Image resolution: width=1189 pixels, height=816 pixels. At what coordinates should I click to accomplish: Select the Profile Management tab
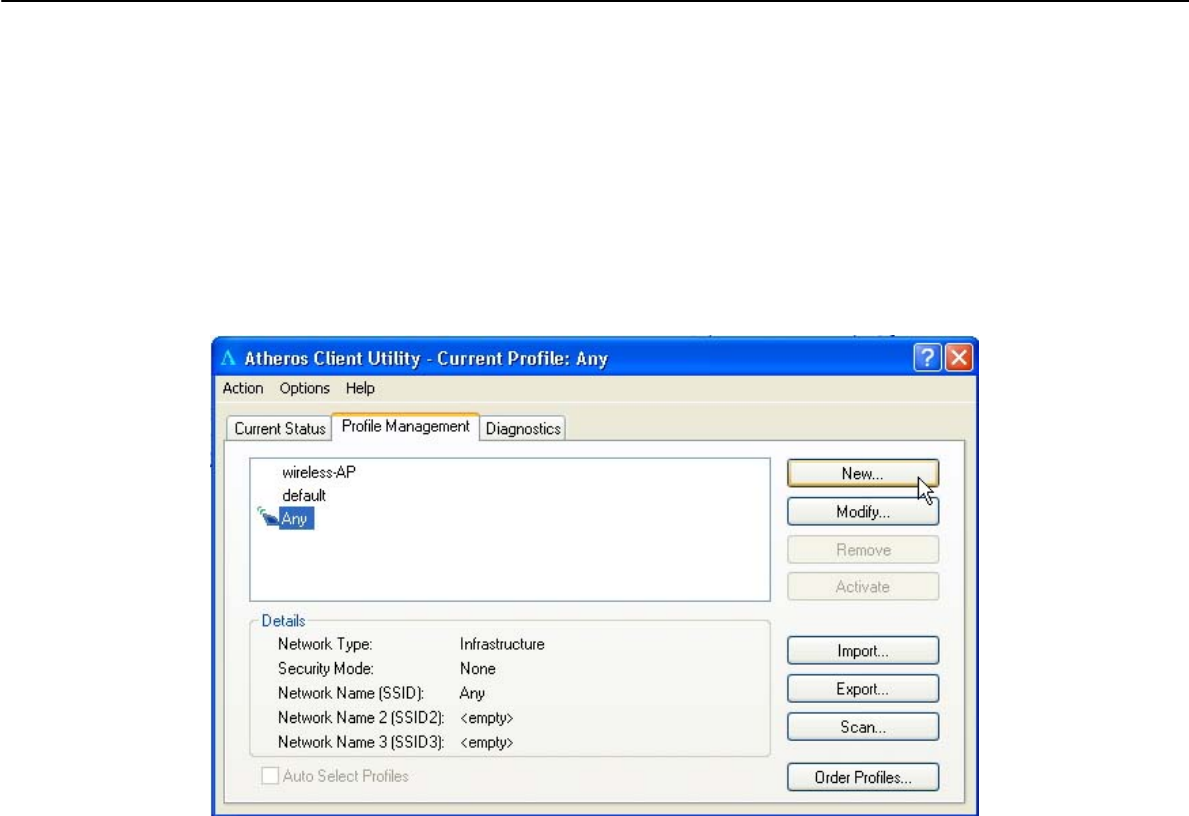tap(406, 426)
